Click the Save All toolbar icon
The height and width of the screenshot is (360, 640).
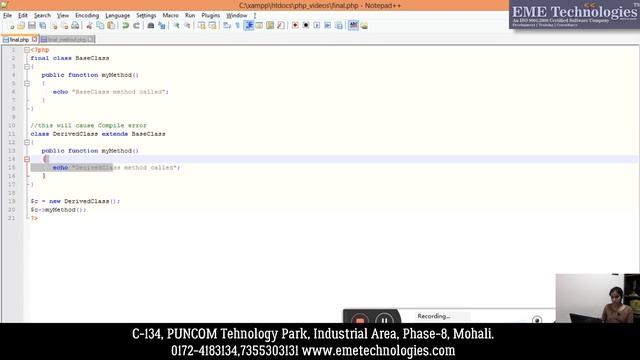[x=42, y=26]
